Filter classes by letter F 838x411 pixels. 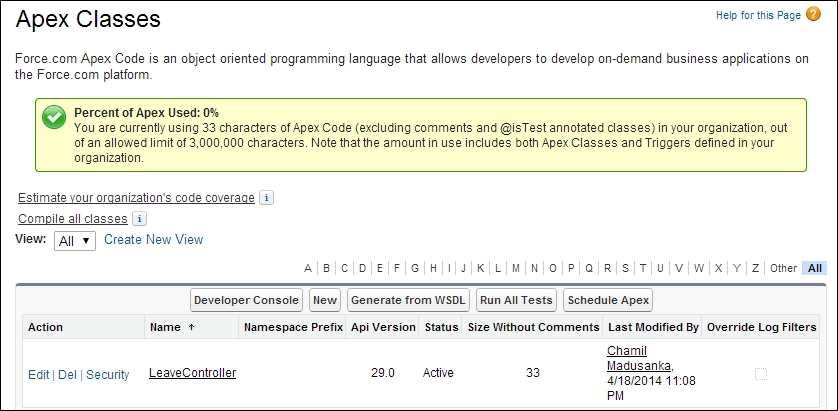coord(397,268)
